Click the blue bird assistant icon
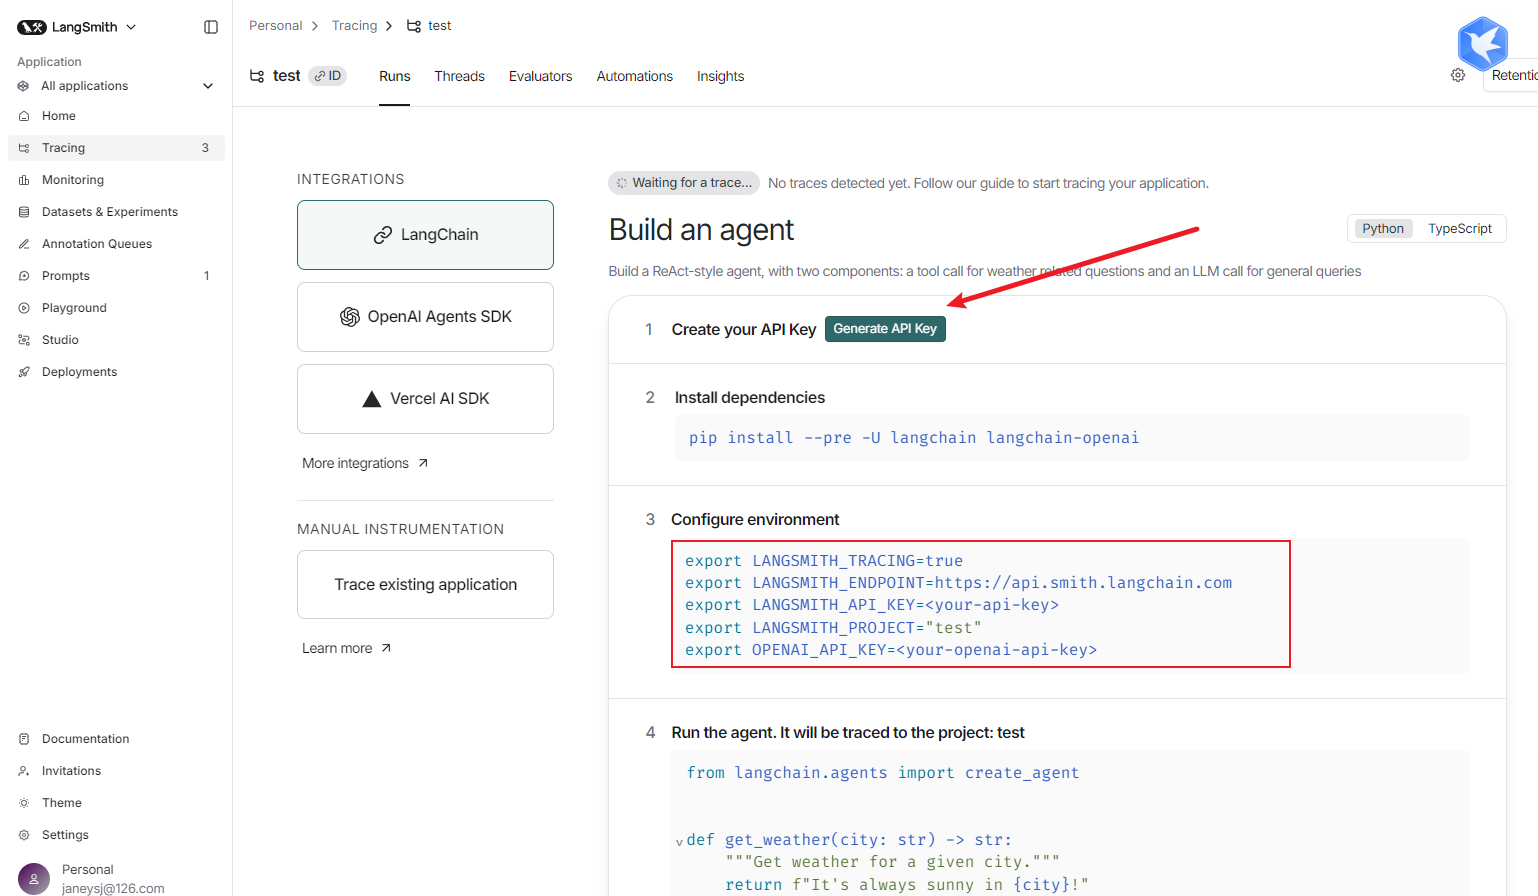Viewport: 1538px width, 896px height. click(1482, 43)
